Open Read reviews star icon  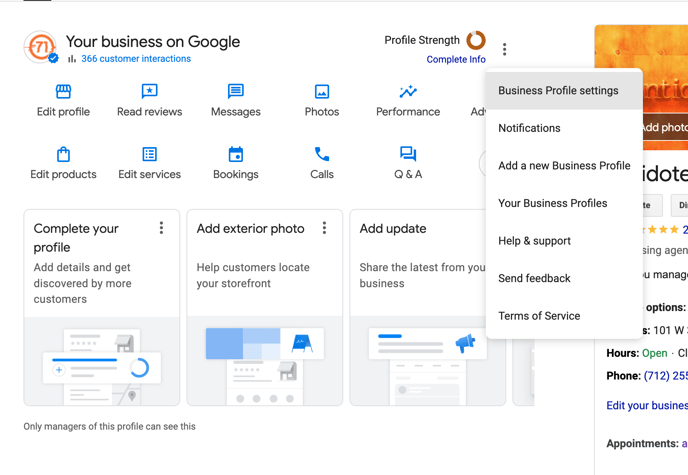pos(149,92)
